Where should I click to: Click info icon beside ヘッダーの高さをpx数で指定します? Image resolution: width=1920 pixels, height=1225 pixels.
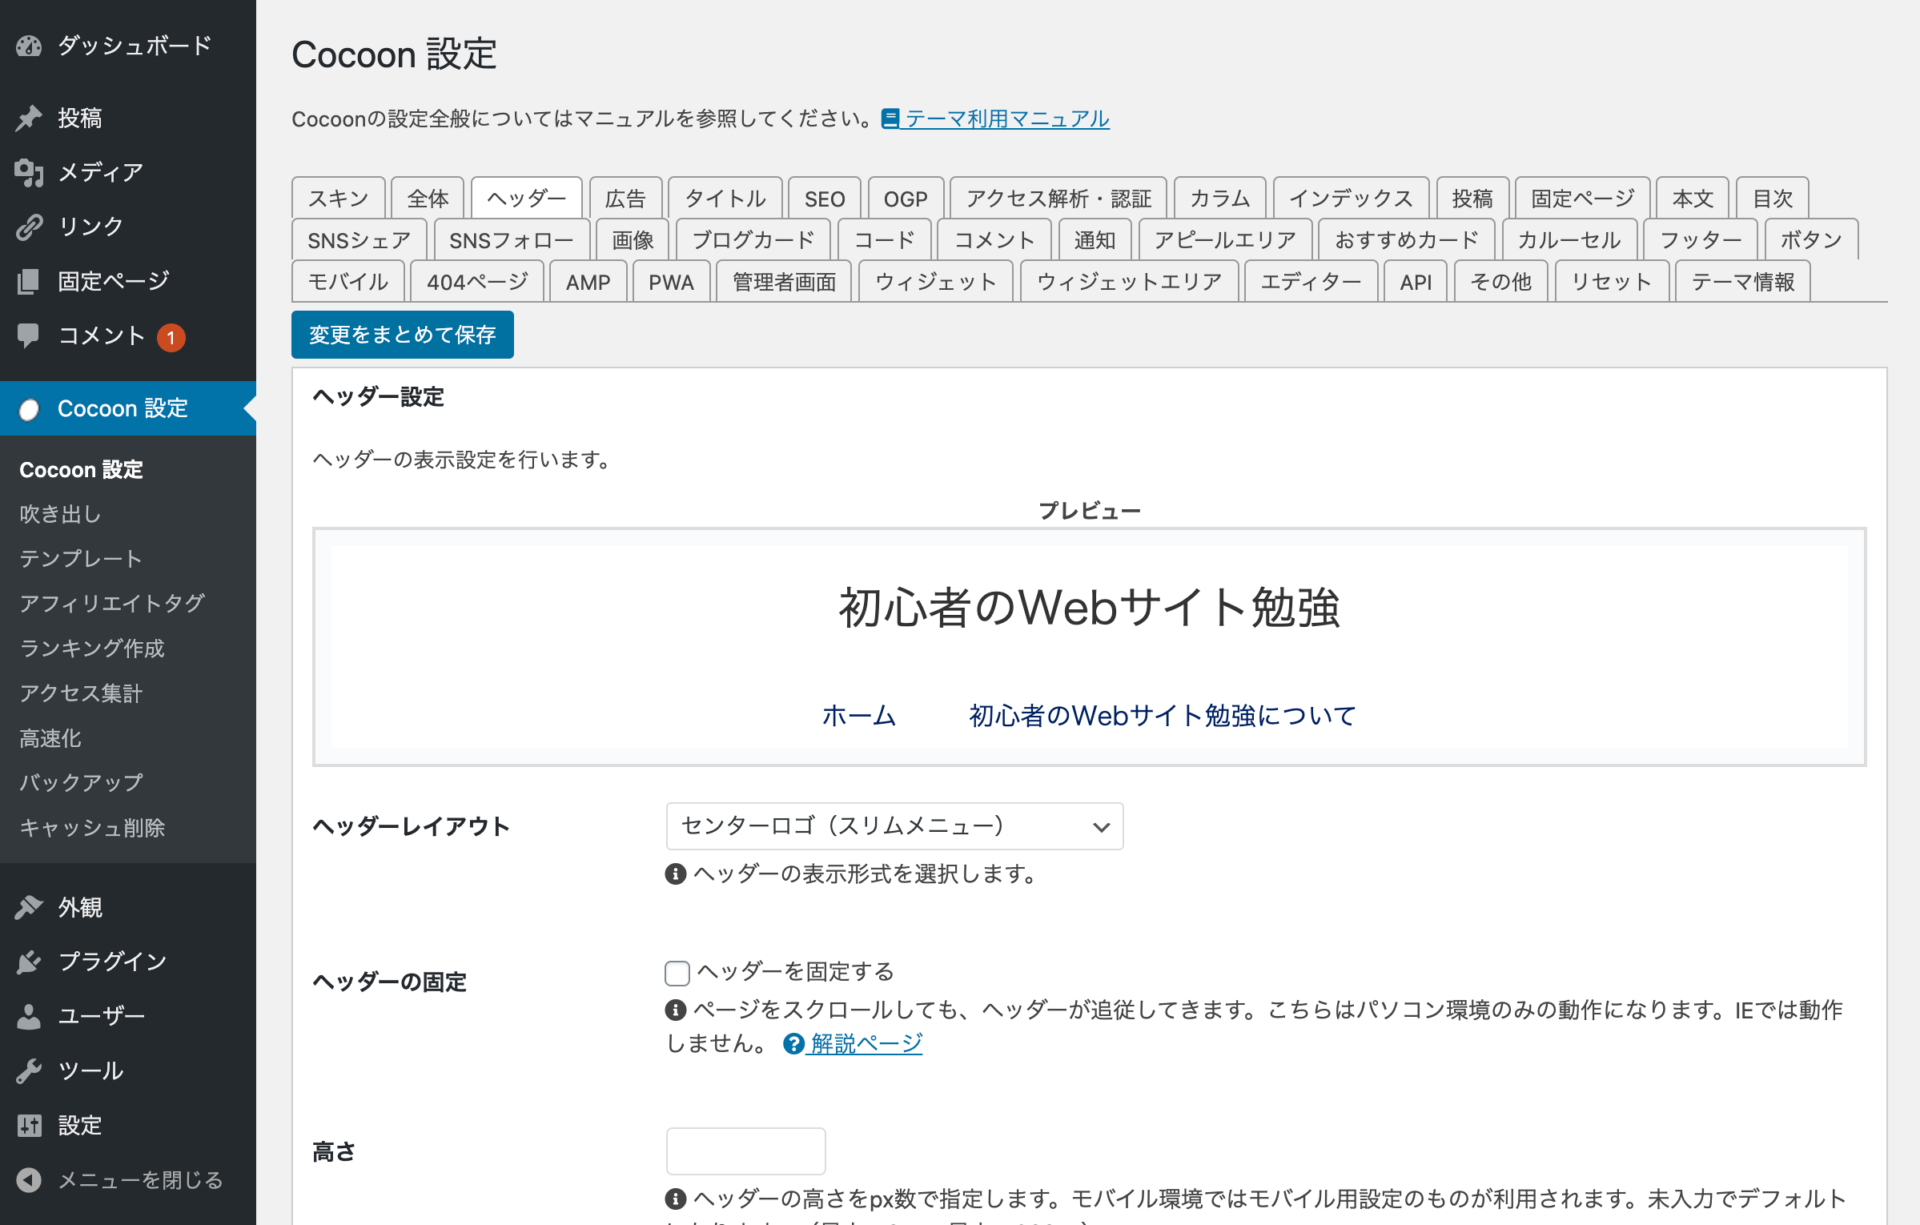[676, 1198]
